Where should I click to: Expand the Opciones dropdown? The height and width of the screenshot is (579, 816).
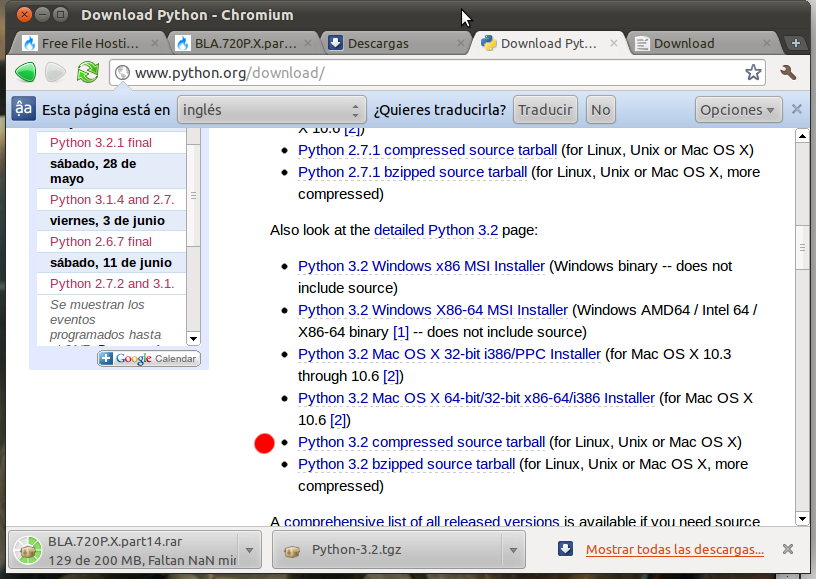738,110
